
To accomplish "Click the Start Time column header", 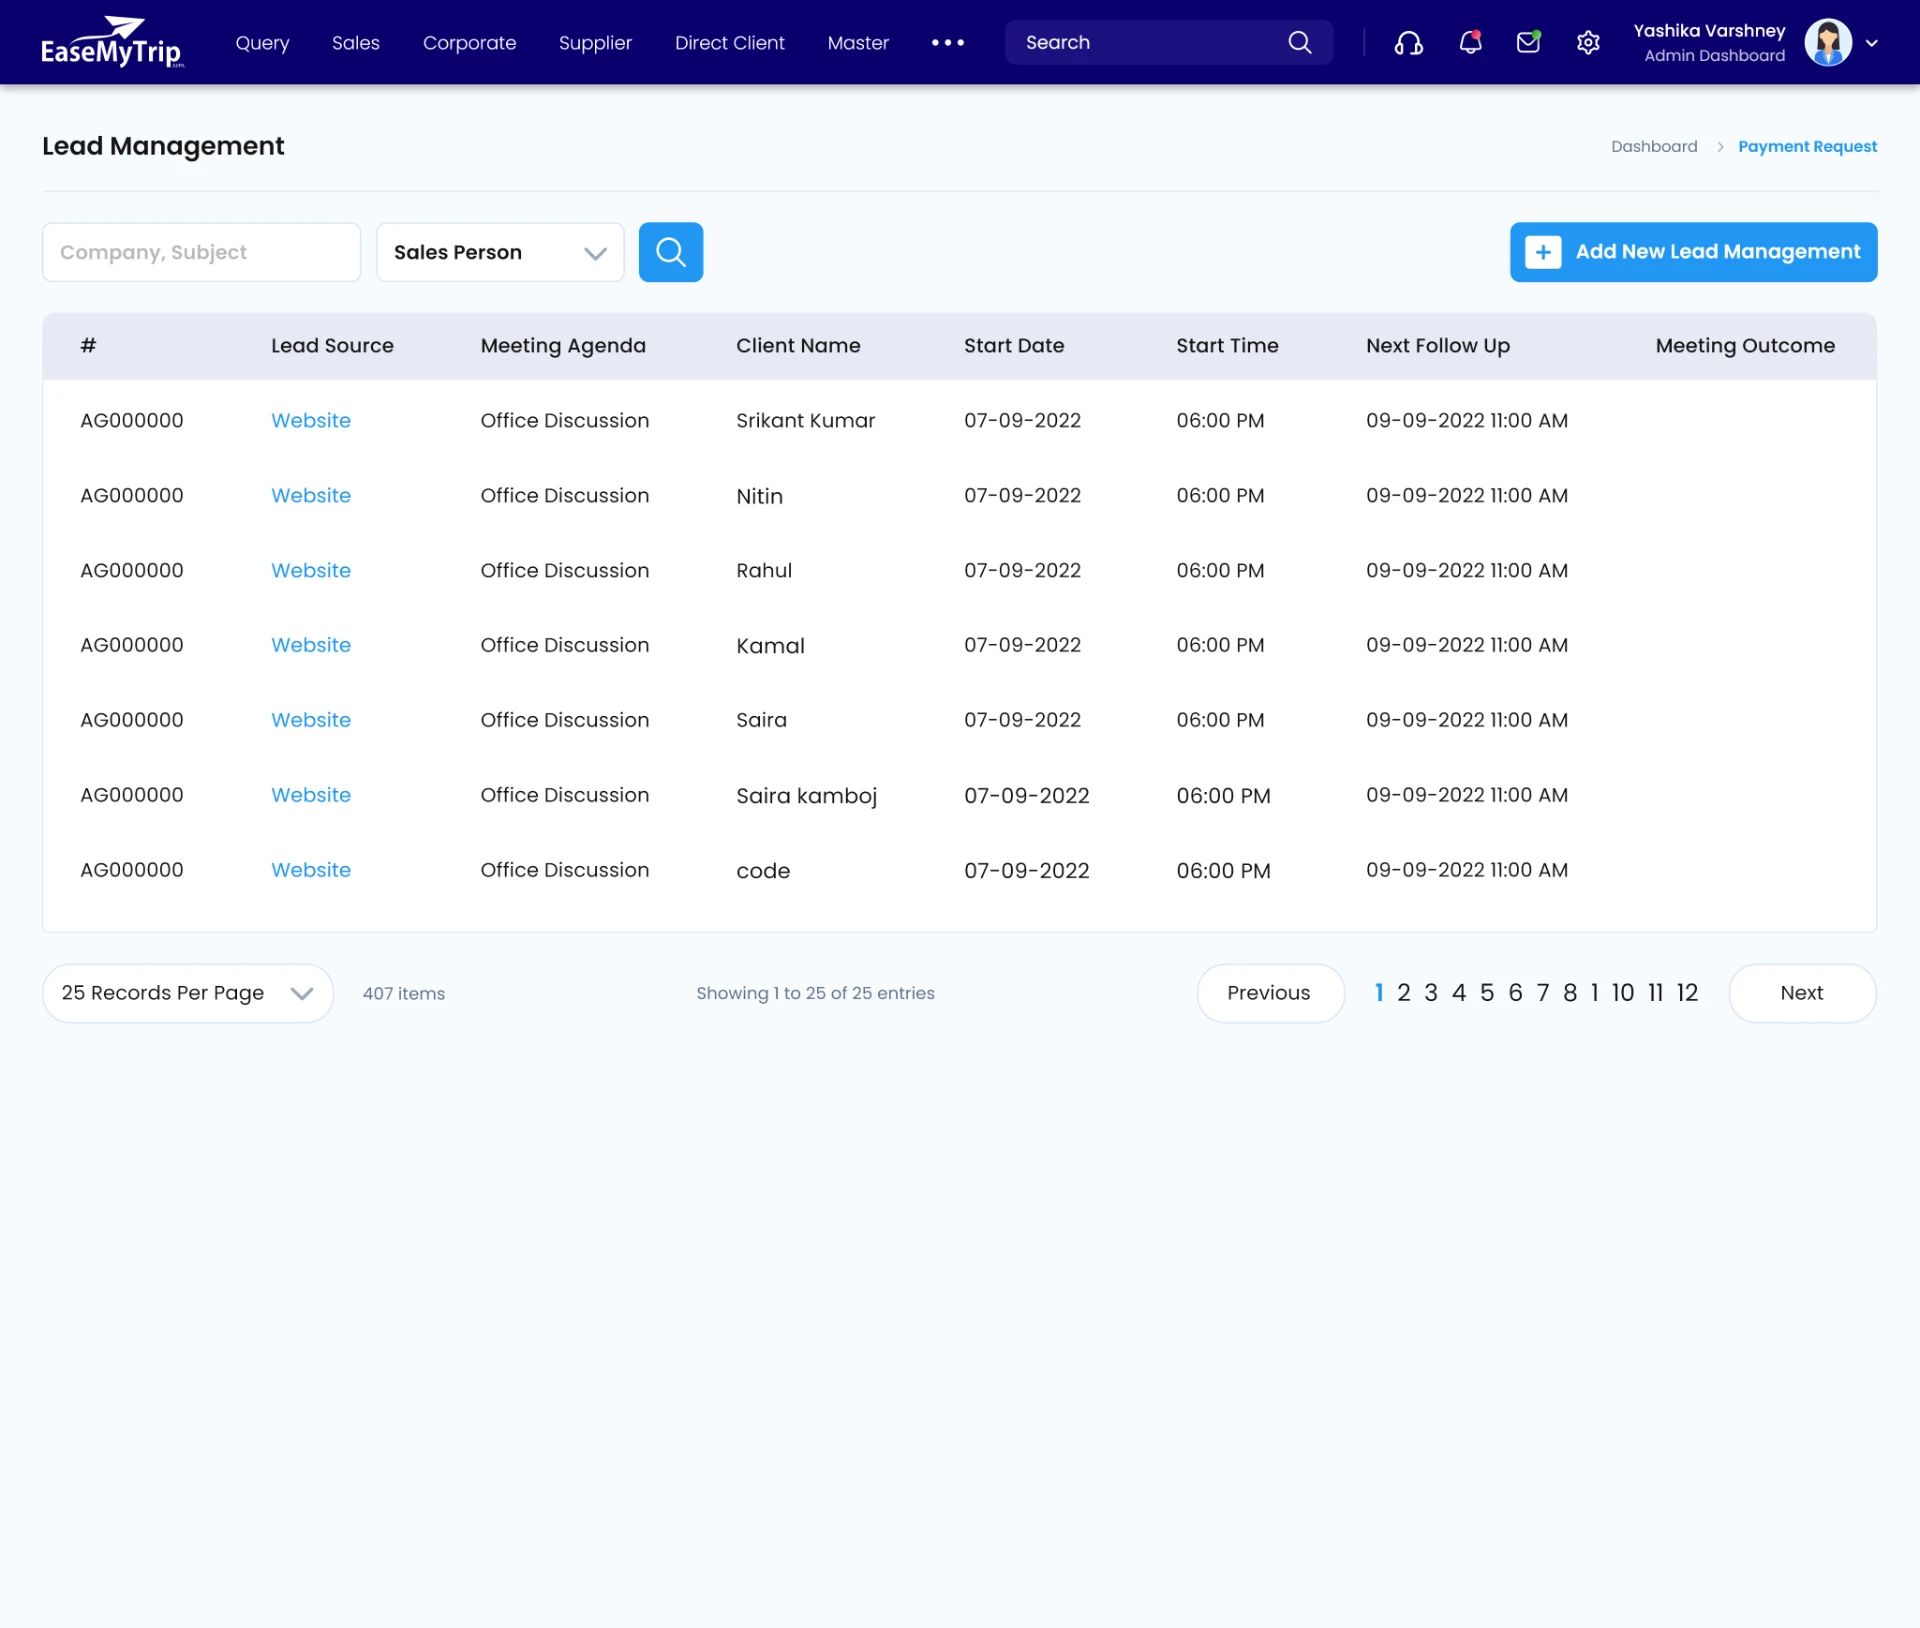I will point(1227,345).
